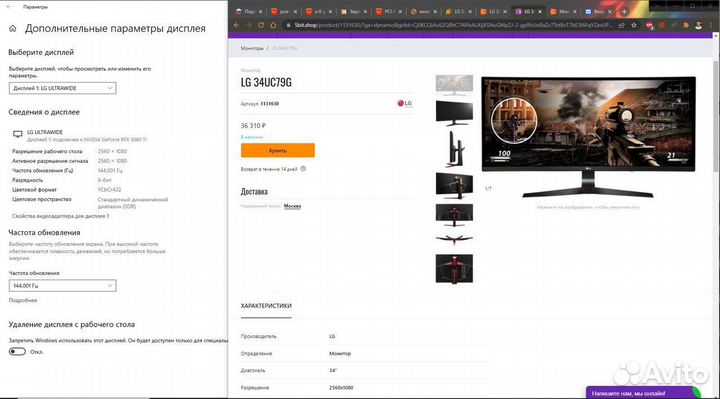Close the 'Звук' browser tab
Image resolution: width=720 pixels, height=399 pixels.
tap(366, 11)
